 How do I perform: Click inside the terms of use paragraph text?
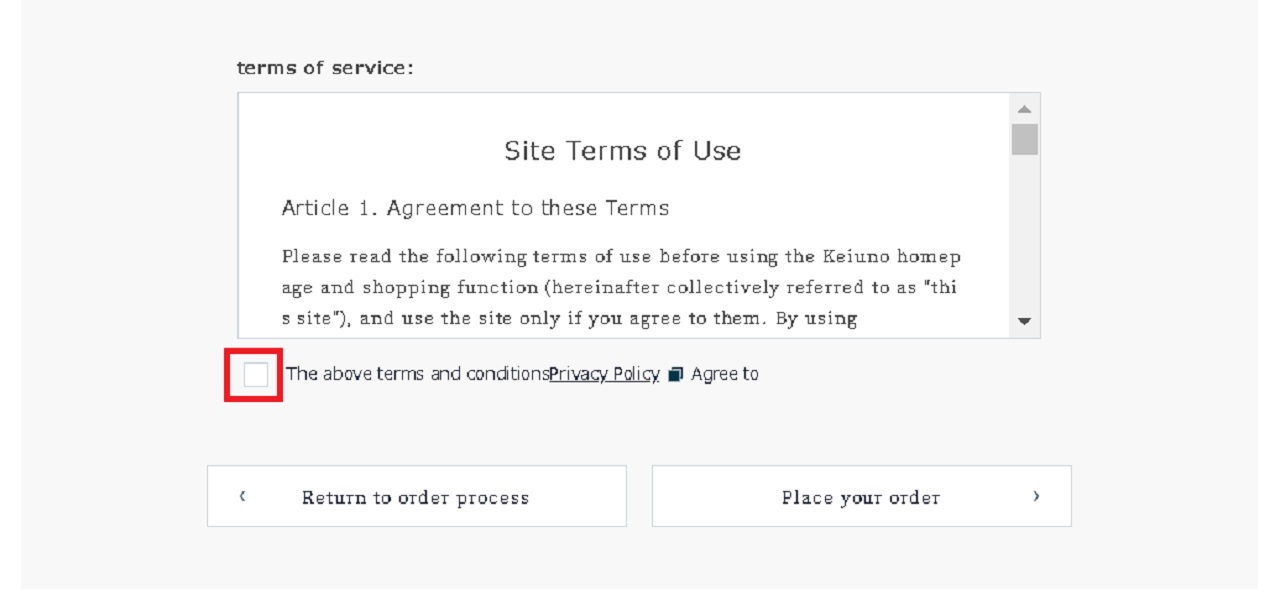tap(621, 287)
